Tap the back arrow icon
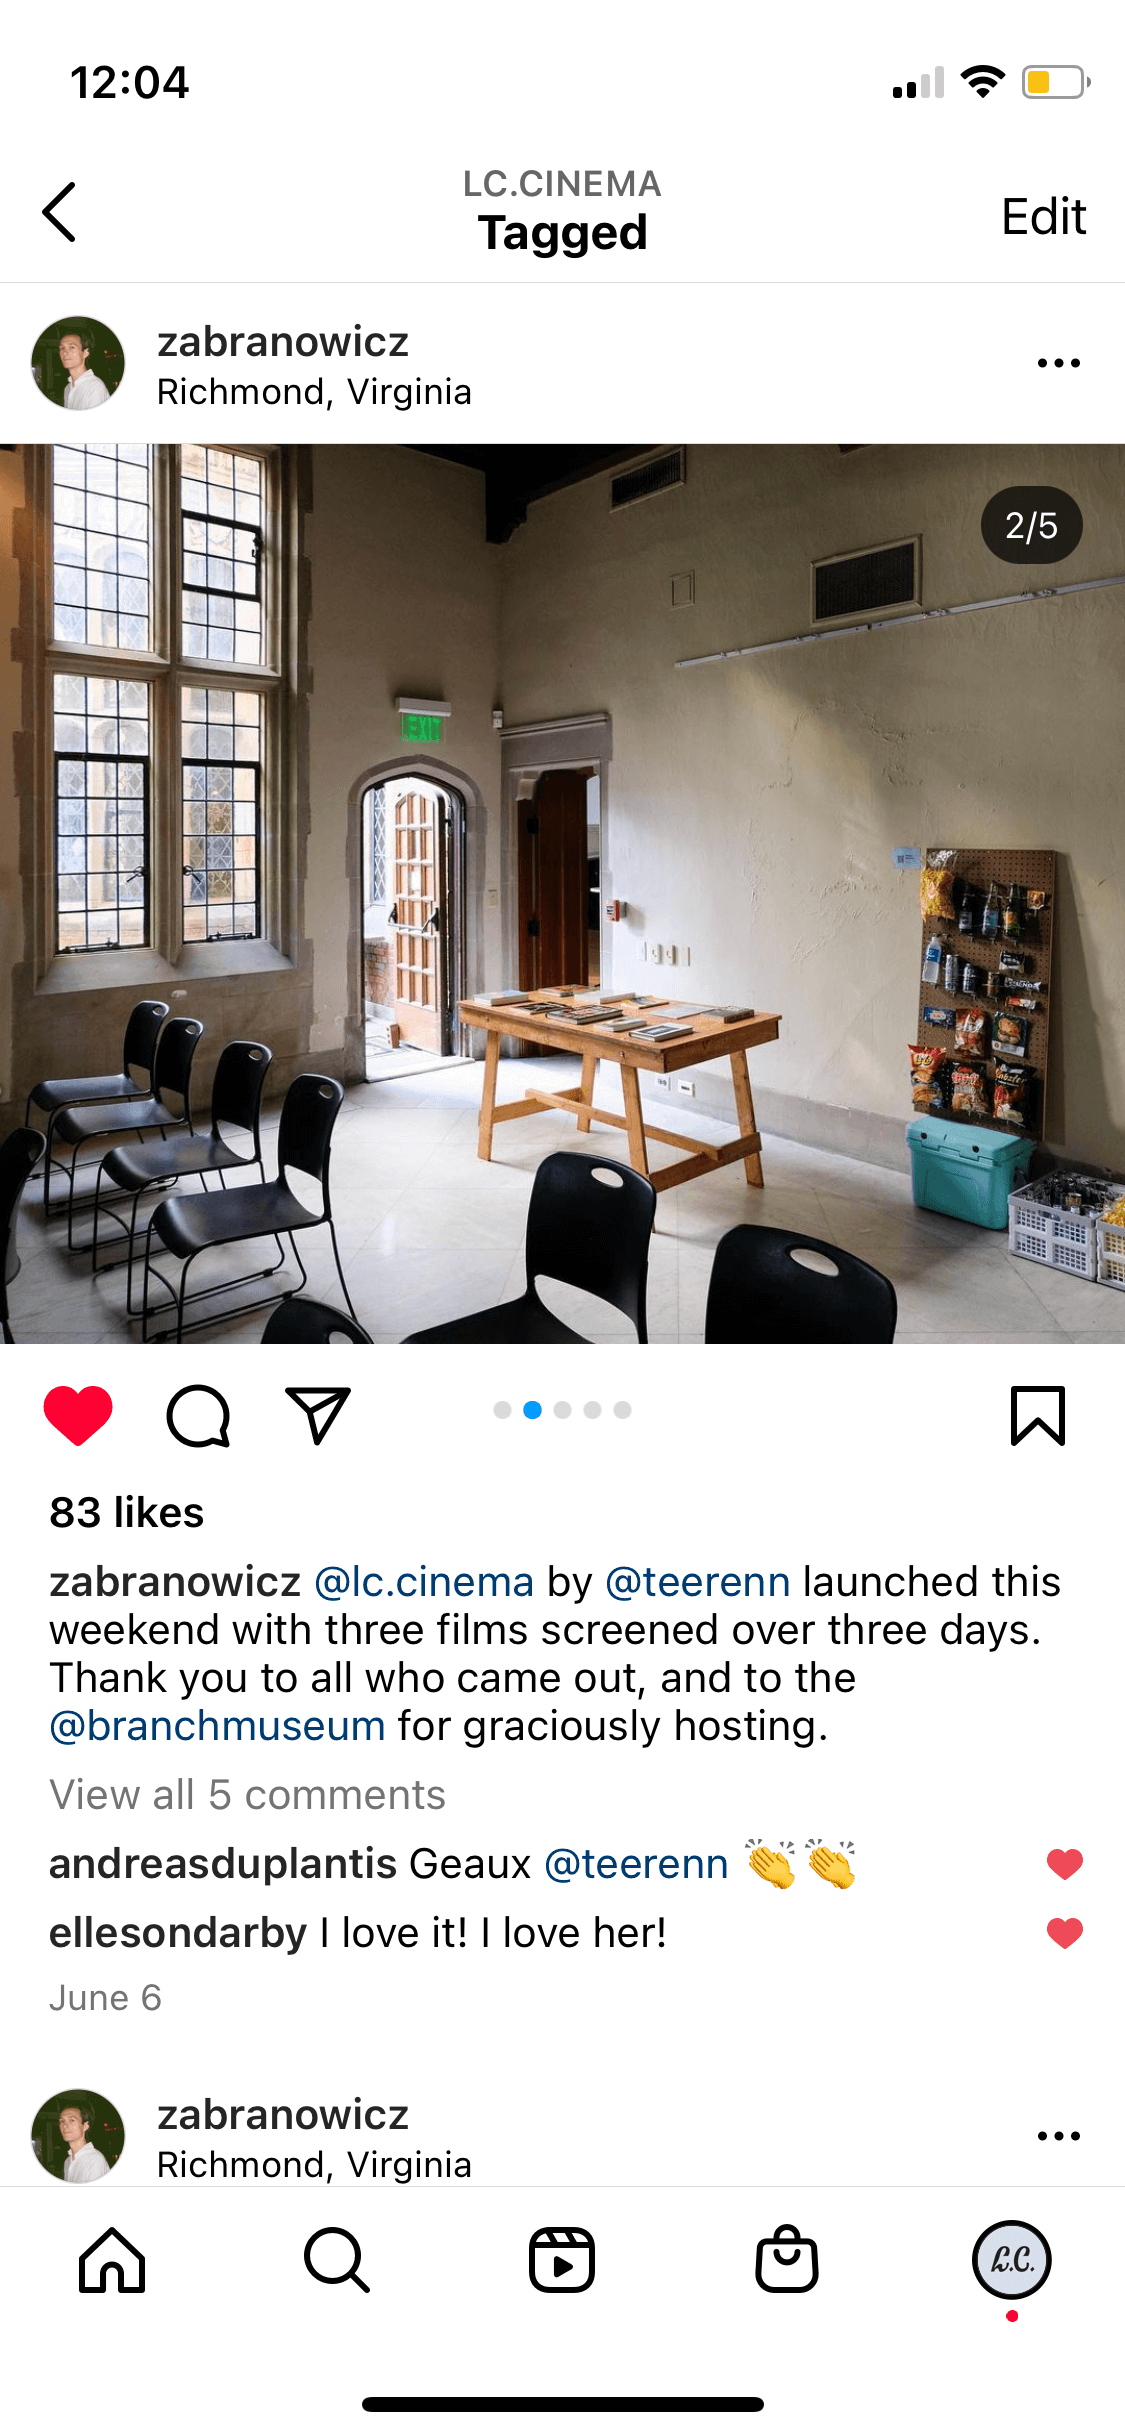The height and width of the screenshot is (2436, 1125). tap(59, 212)
